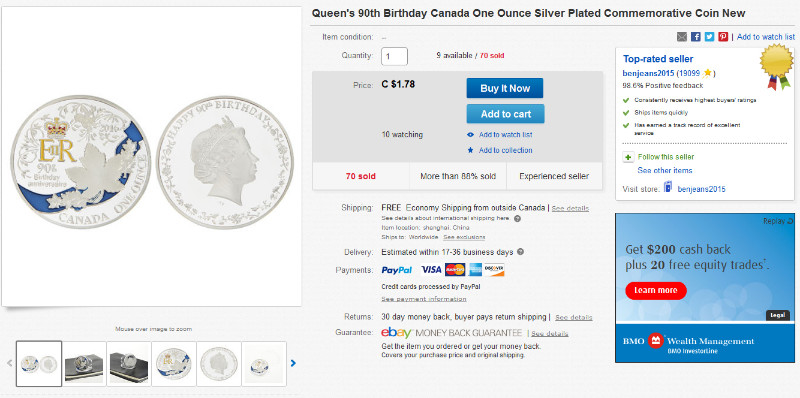The width and height of the screenshot is (800, 398).
Task: Click the eye icon Add to watch list
Action: coord(470,135)
